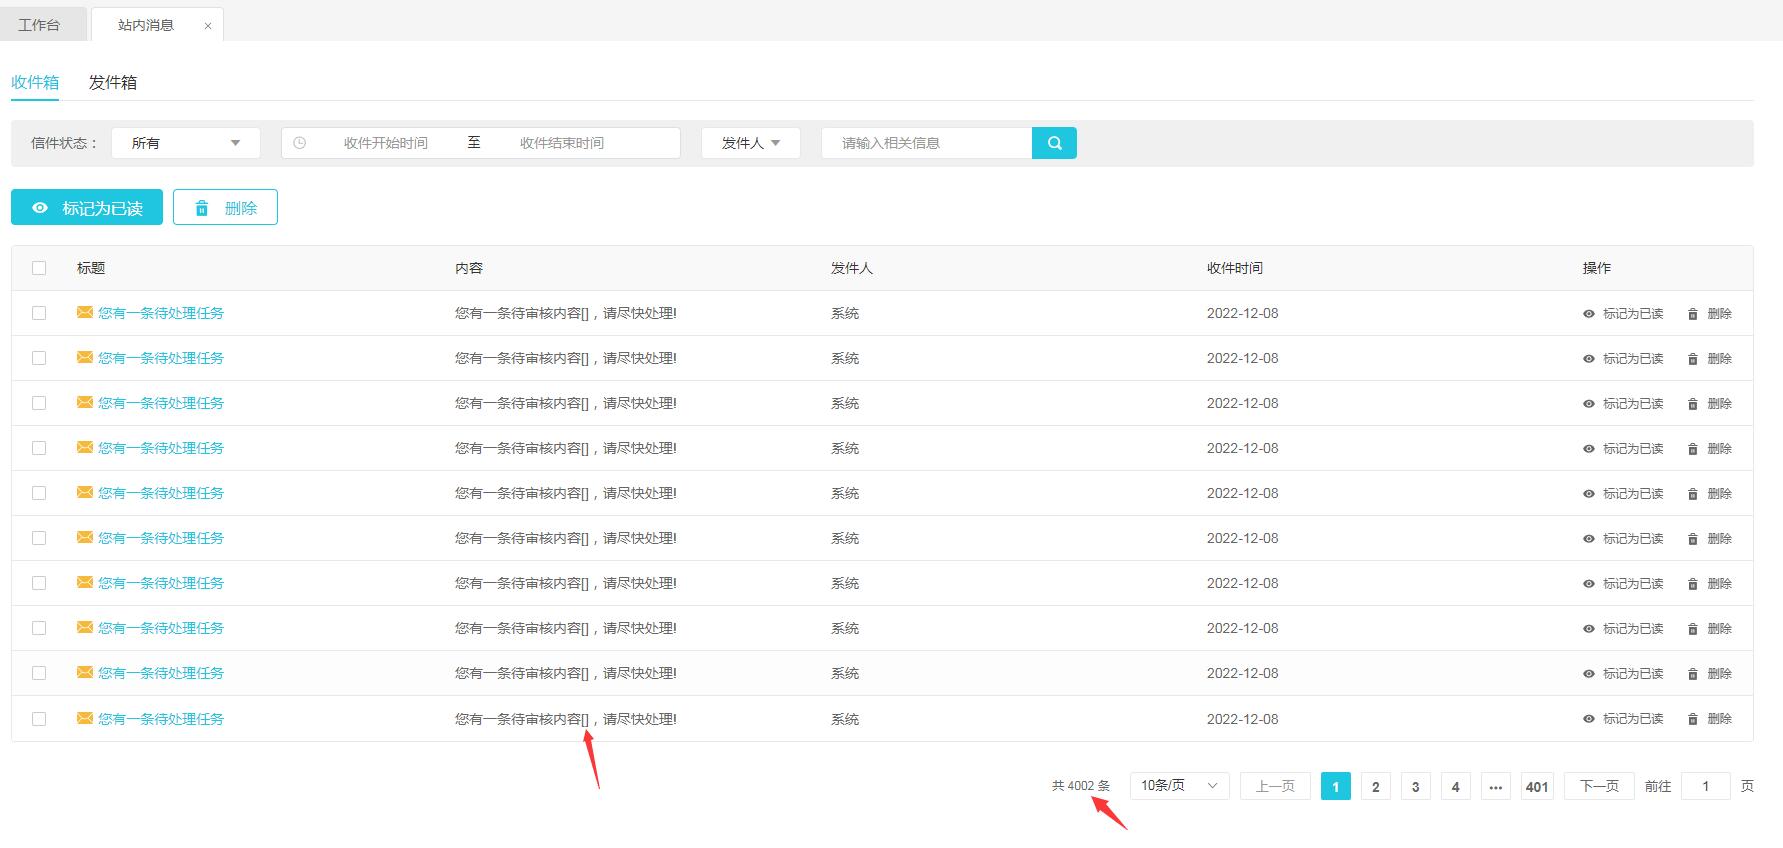The image size is (1783, 848).
Task: Click the blue 标记为已读 button
Action: pyautogui.click(x=87, y=208)
